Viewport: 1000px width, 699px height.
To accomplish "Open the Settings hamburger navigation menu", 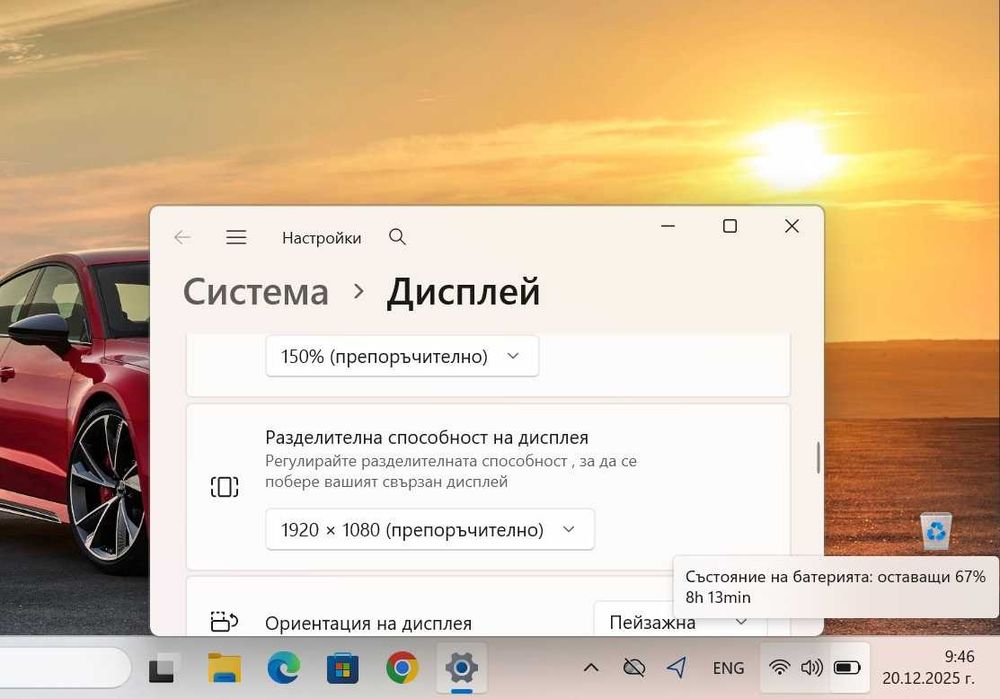I will tap(236, 237).
